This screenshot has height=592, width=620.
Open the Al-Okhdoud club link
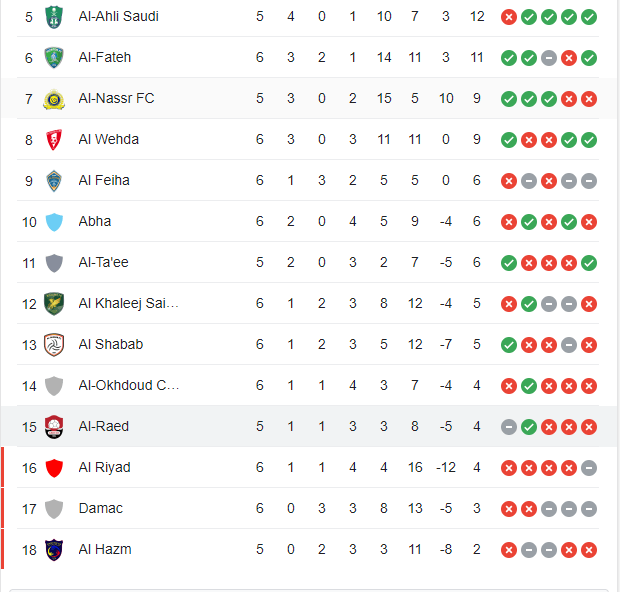click(129, 385)
